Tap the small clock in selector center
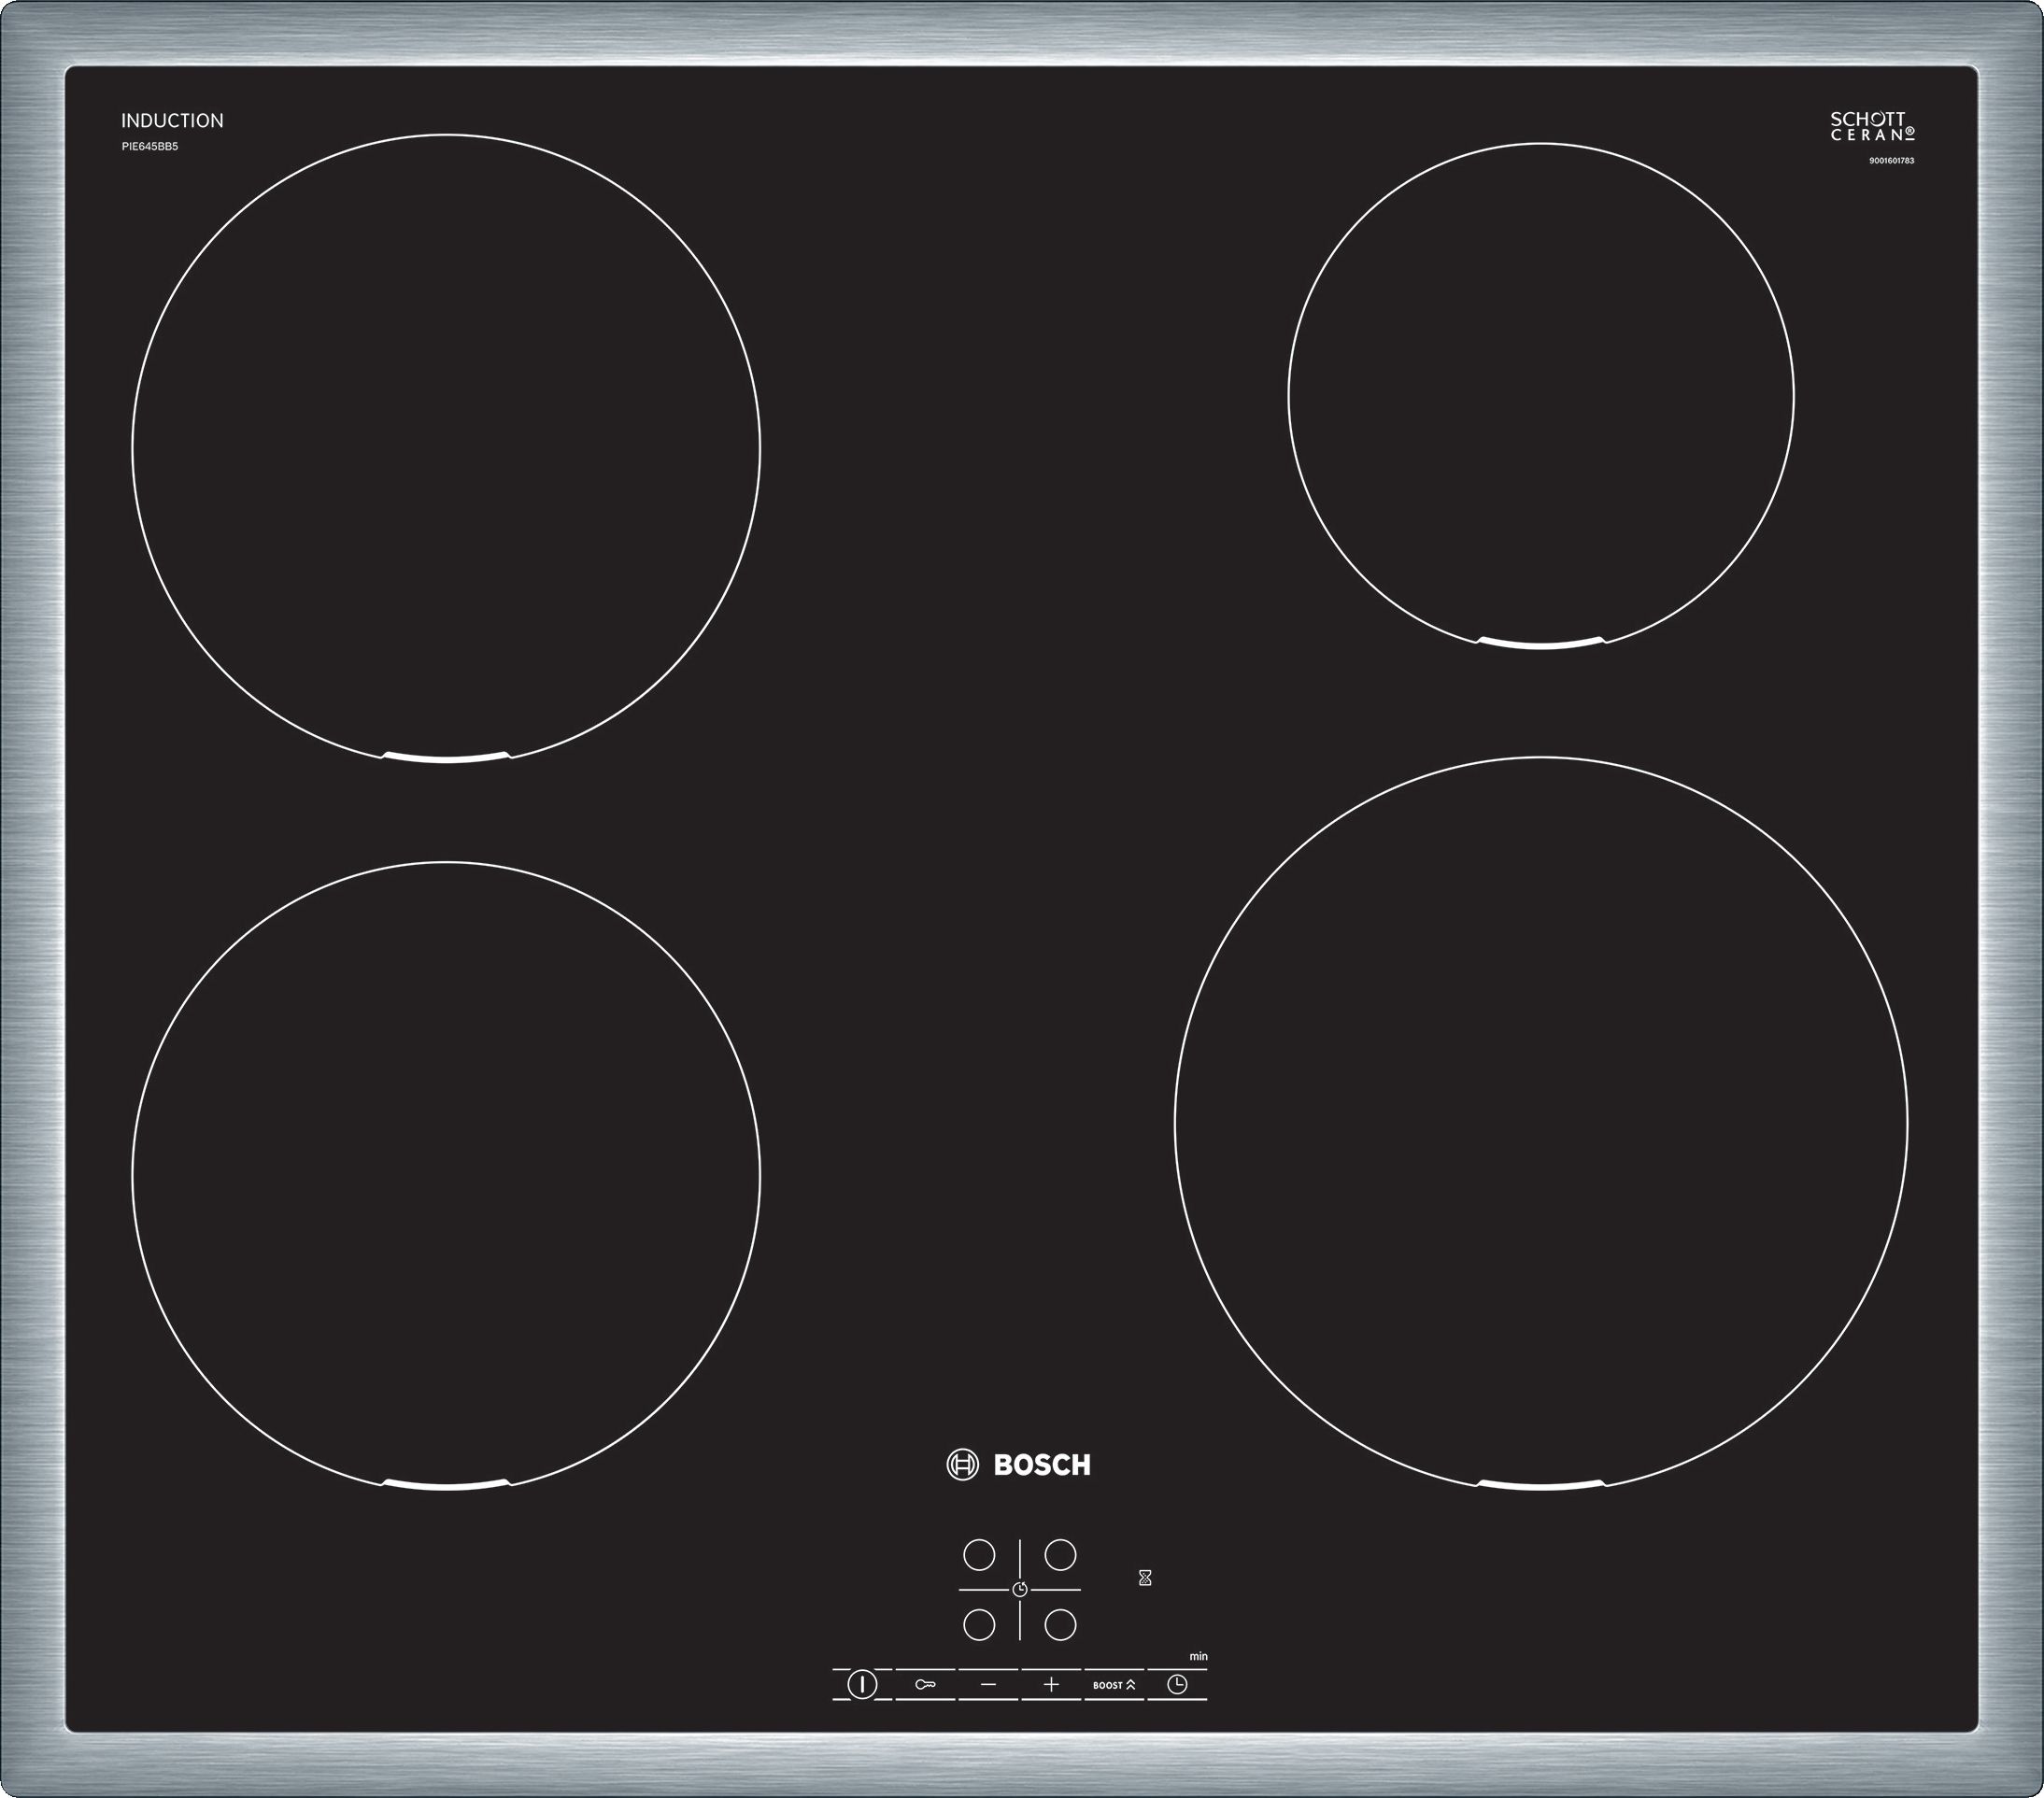 point(1020,1589)
